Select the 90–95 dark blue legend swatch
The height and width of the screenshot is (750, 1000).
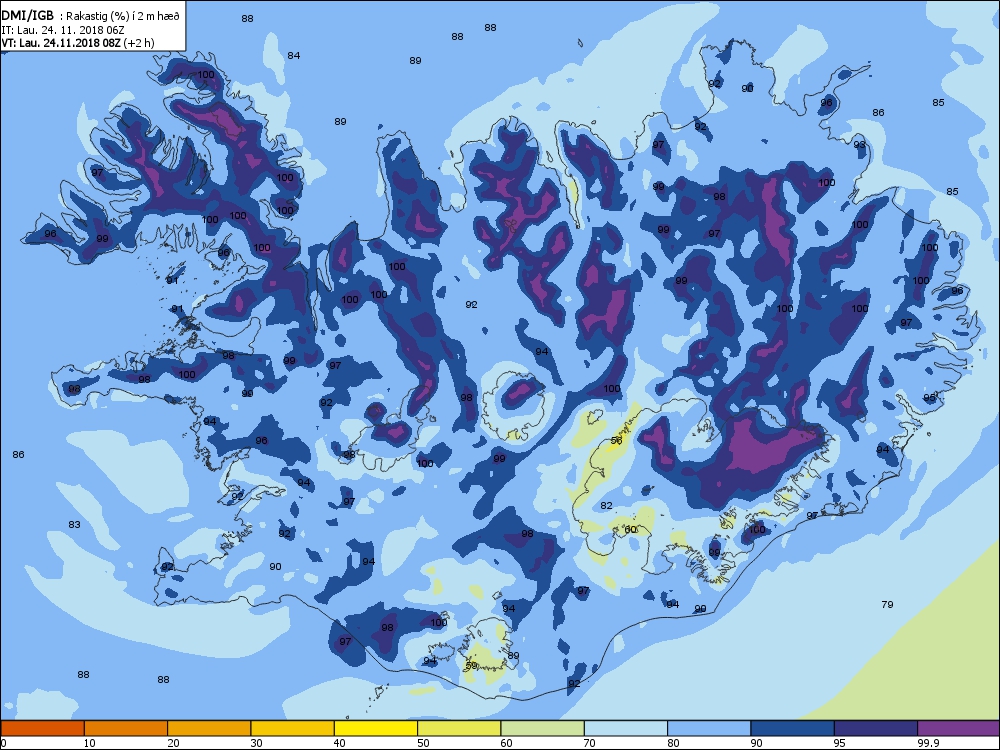click(x=793, y=728)
